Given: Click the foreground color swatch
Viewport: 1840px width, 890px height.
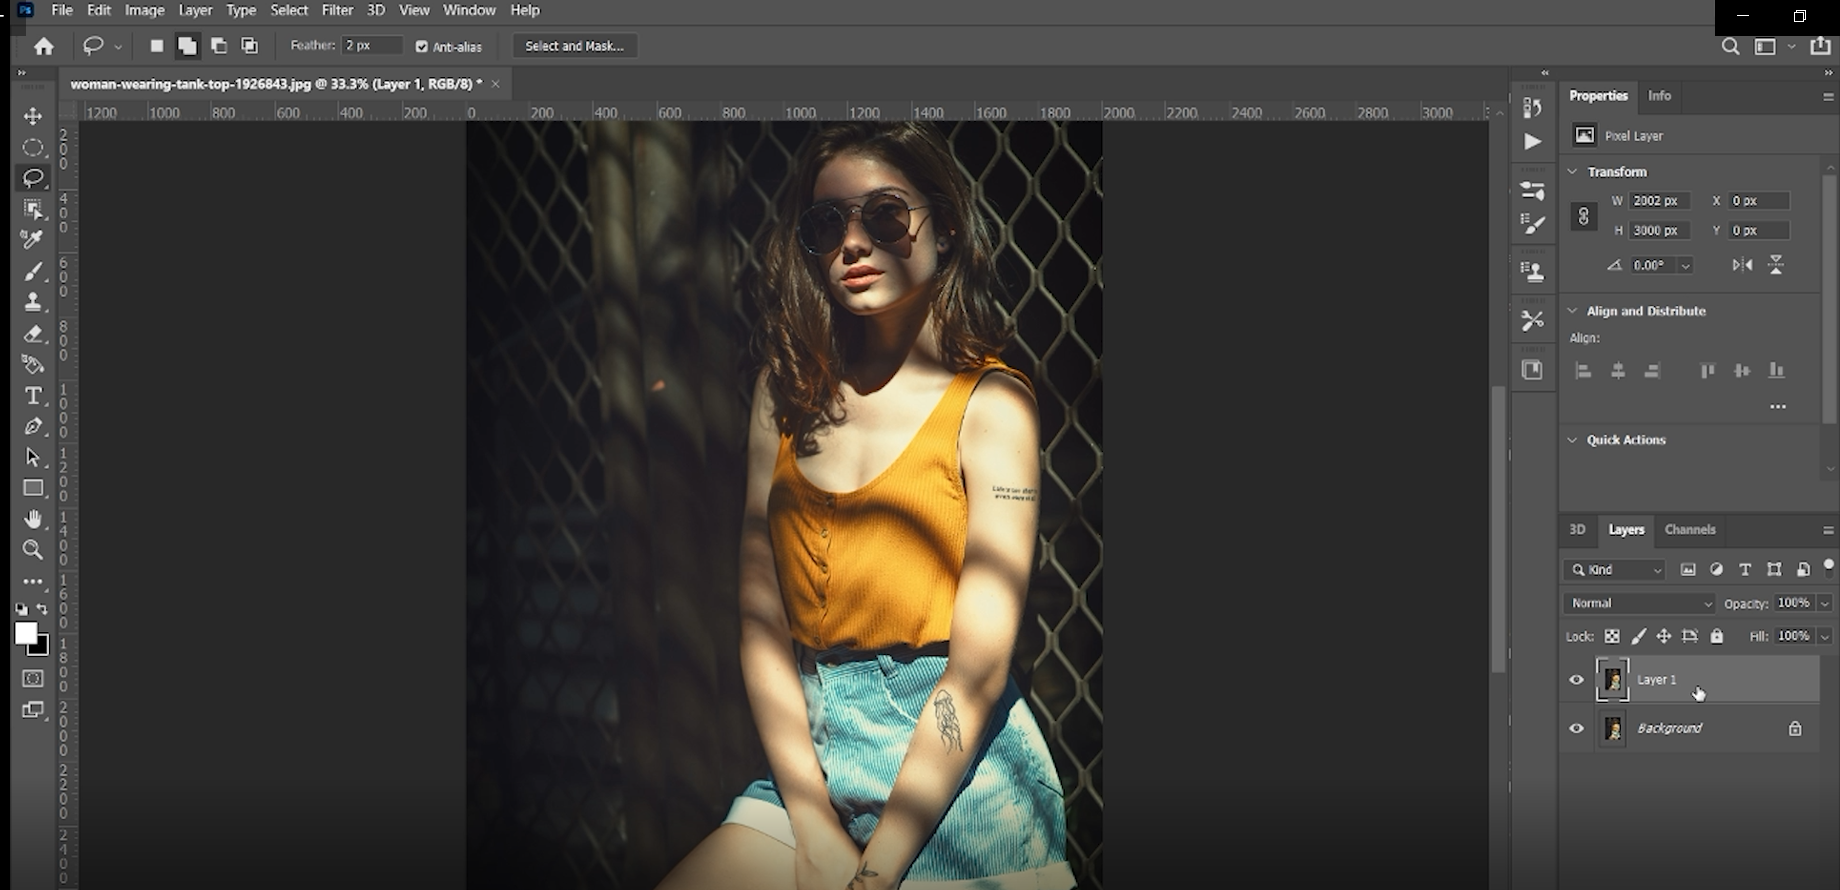Looking at the screenshot, I should [26, 634].
